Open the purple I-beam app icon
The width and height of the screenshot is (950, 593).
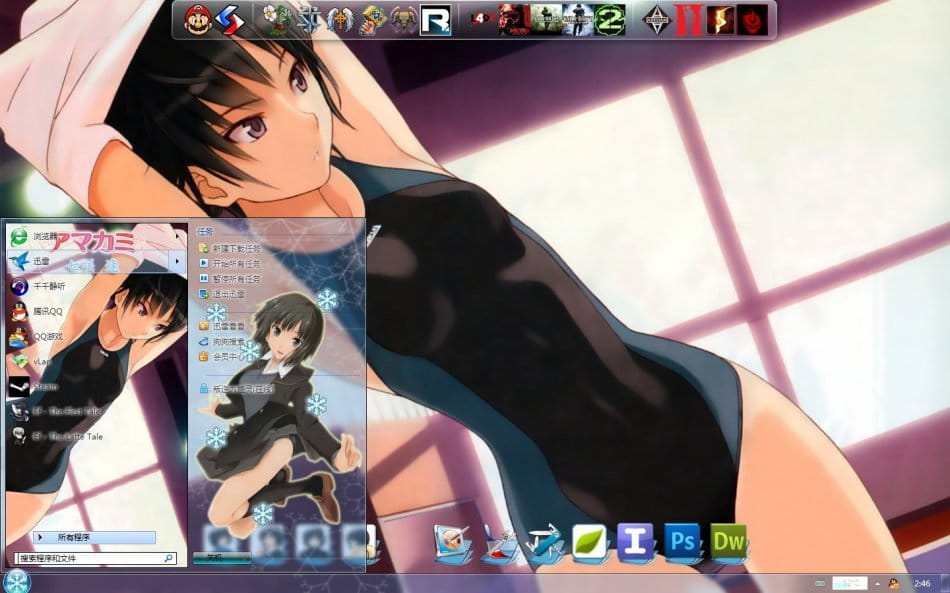(x=636, y=541)
